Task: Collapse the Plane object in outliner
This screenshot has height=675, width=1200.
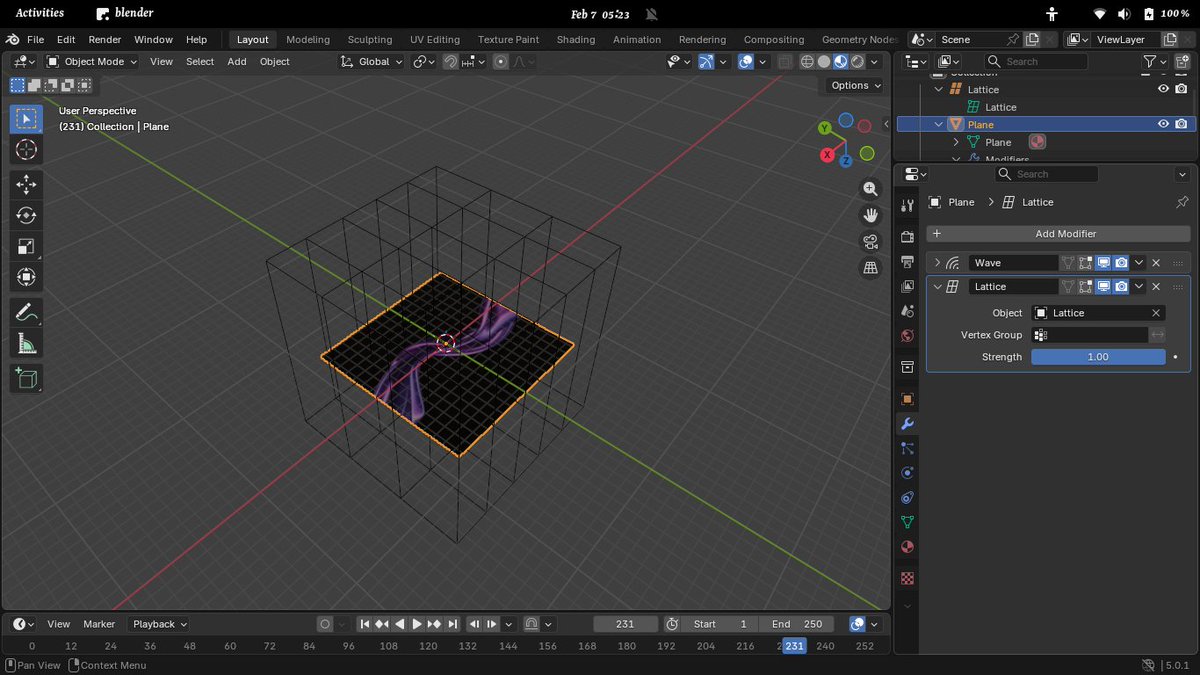Action: click(938, 124)
